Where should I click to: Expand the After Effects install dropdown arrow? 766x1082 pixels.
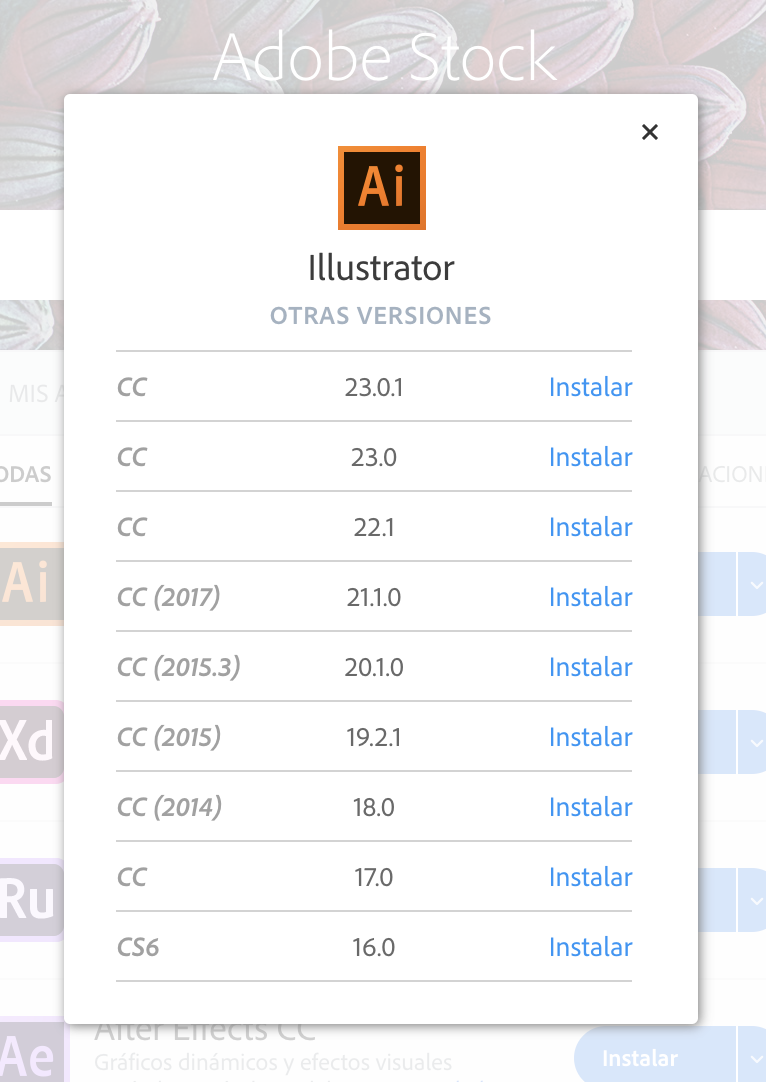[x=752, y=1058]
